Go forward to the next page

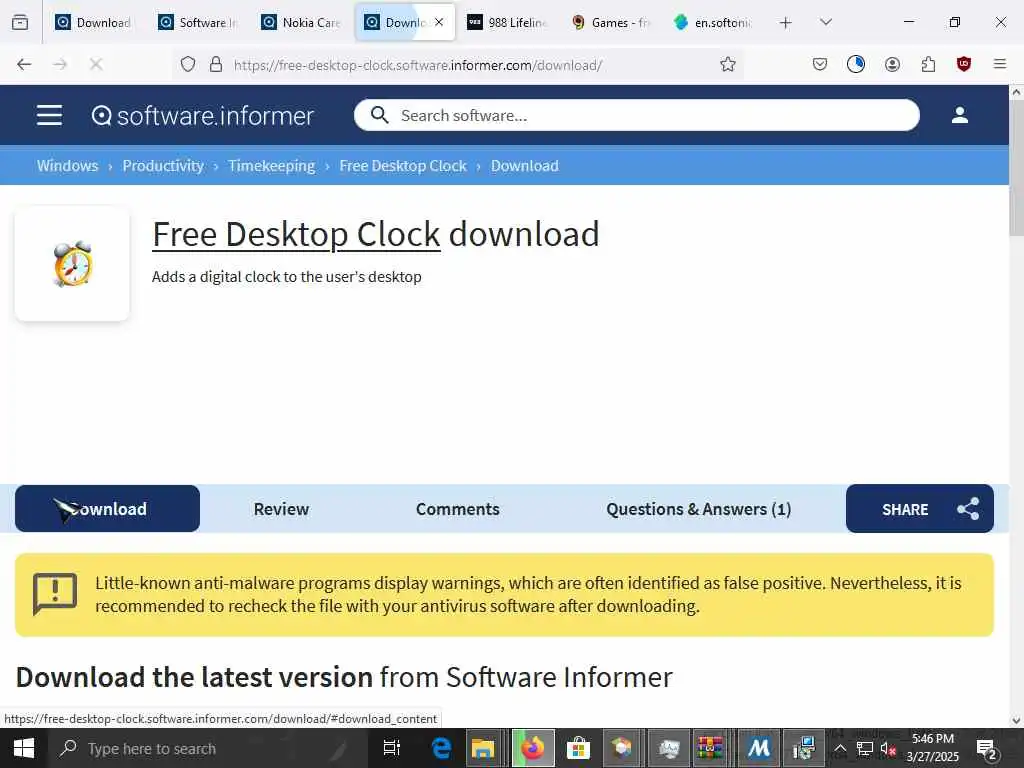click(x=60, y=64)
